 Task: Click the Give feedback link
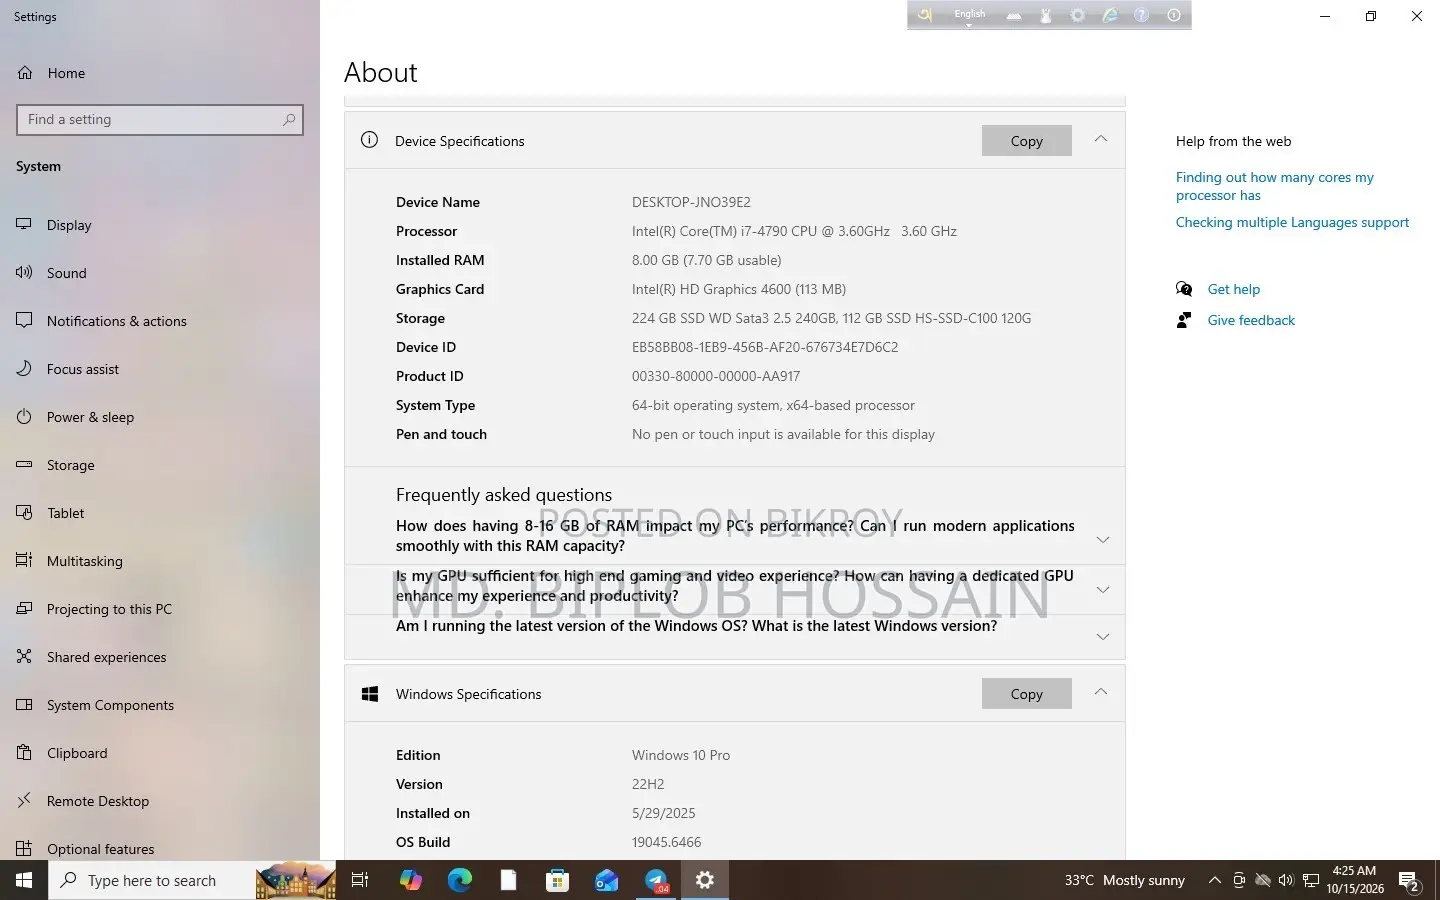(x=1251, y=320)
